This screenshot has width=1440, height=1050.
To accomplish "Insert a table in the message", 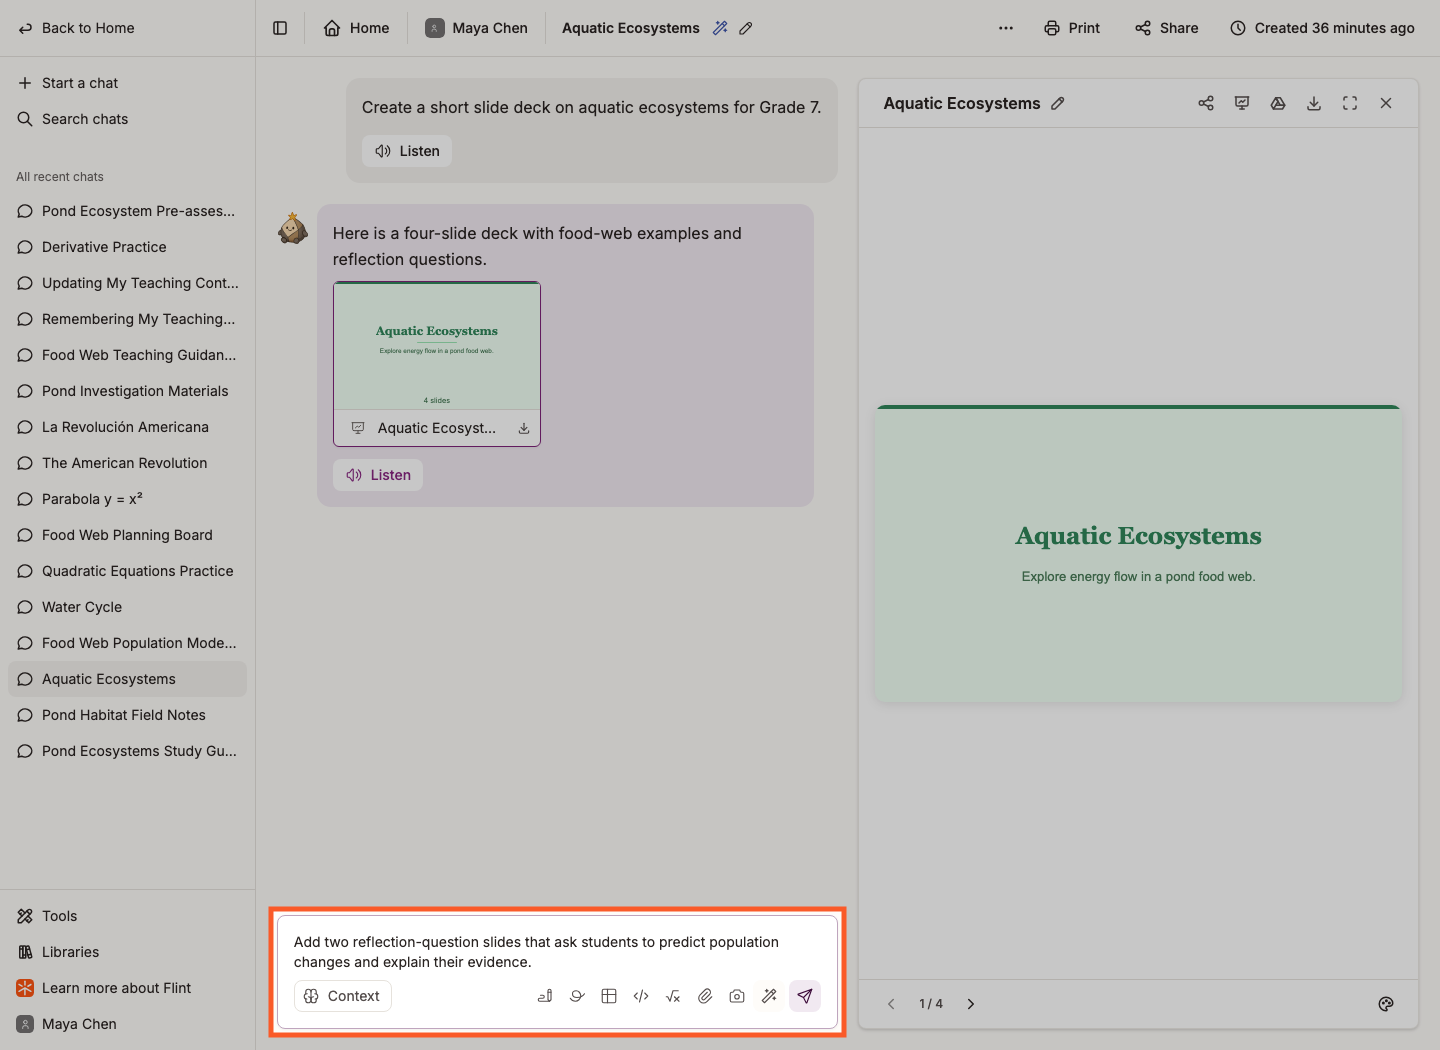I will coord(609,996).
